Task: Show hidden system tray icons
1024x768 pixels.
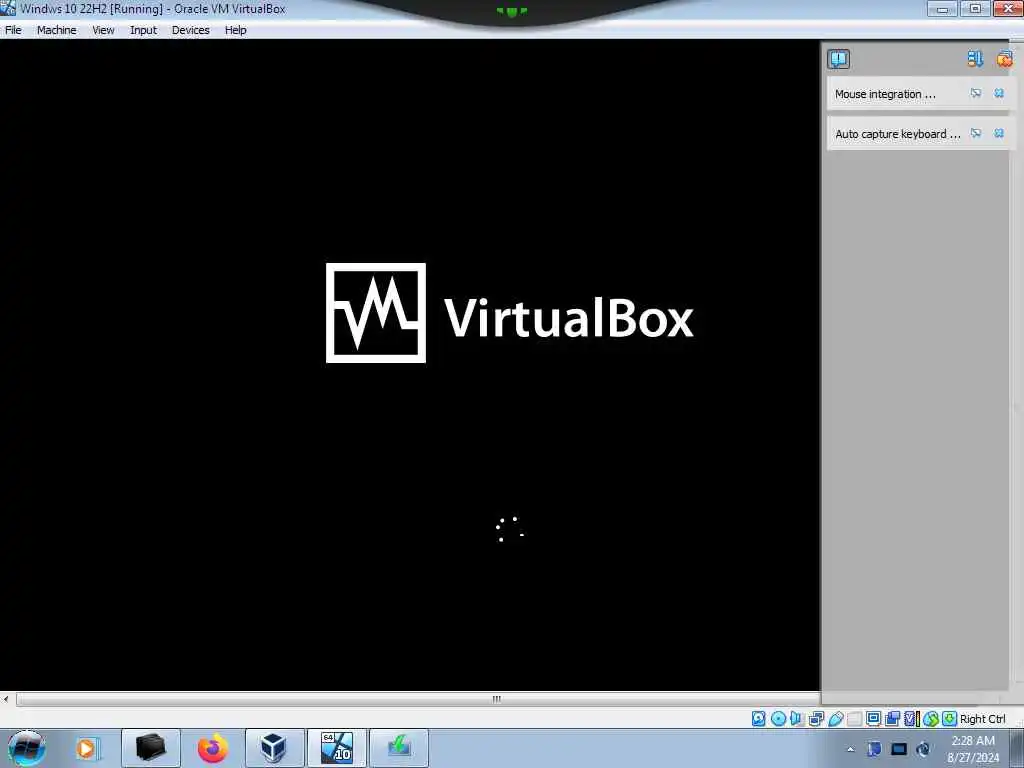Action: point(850,749)
